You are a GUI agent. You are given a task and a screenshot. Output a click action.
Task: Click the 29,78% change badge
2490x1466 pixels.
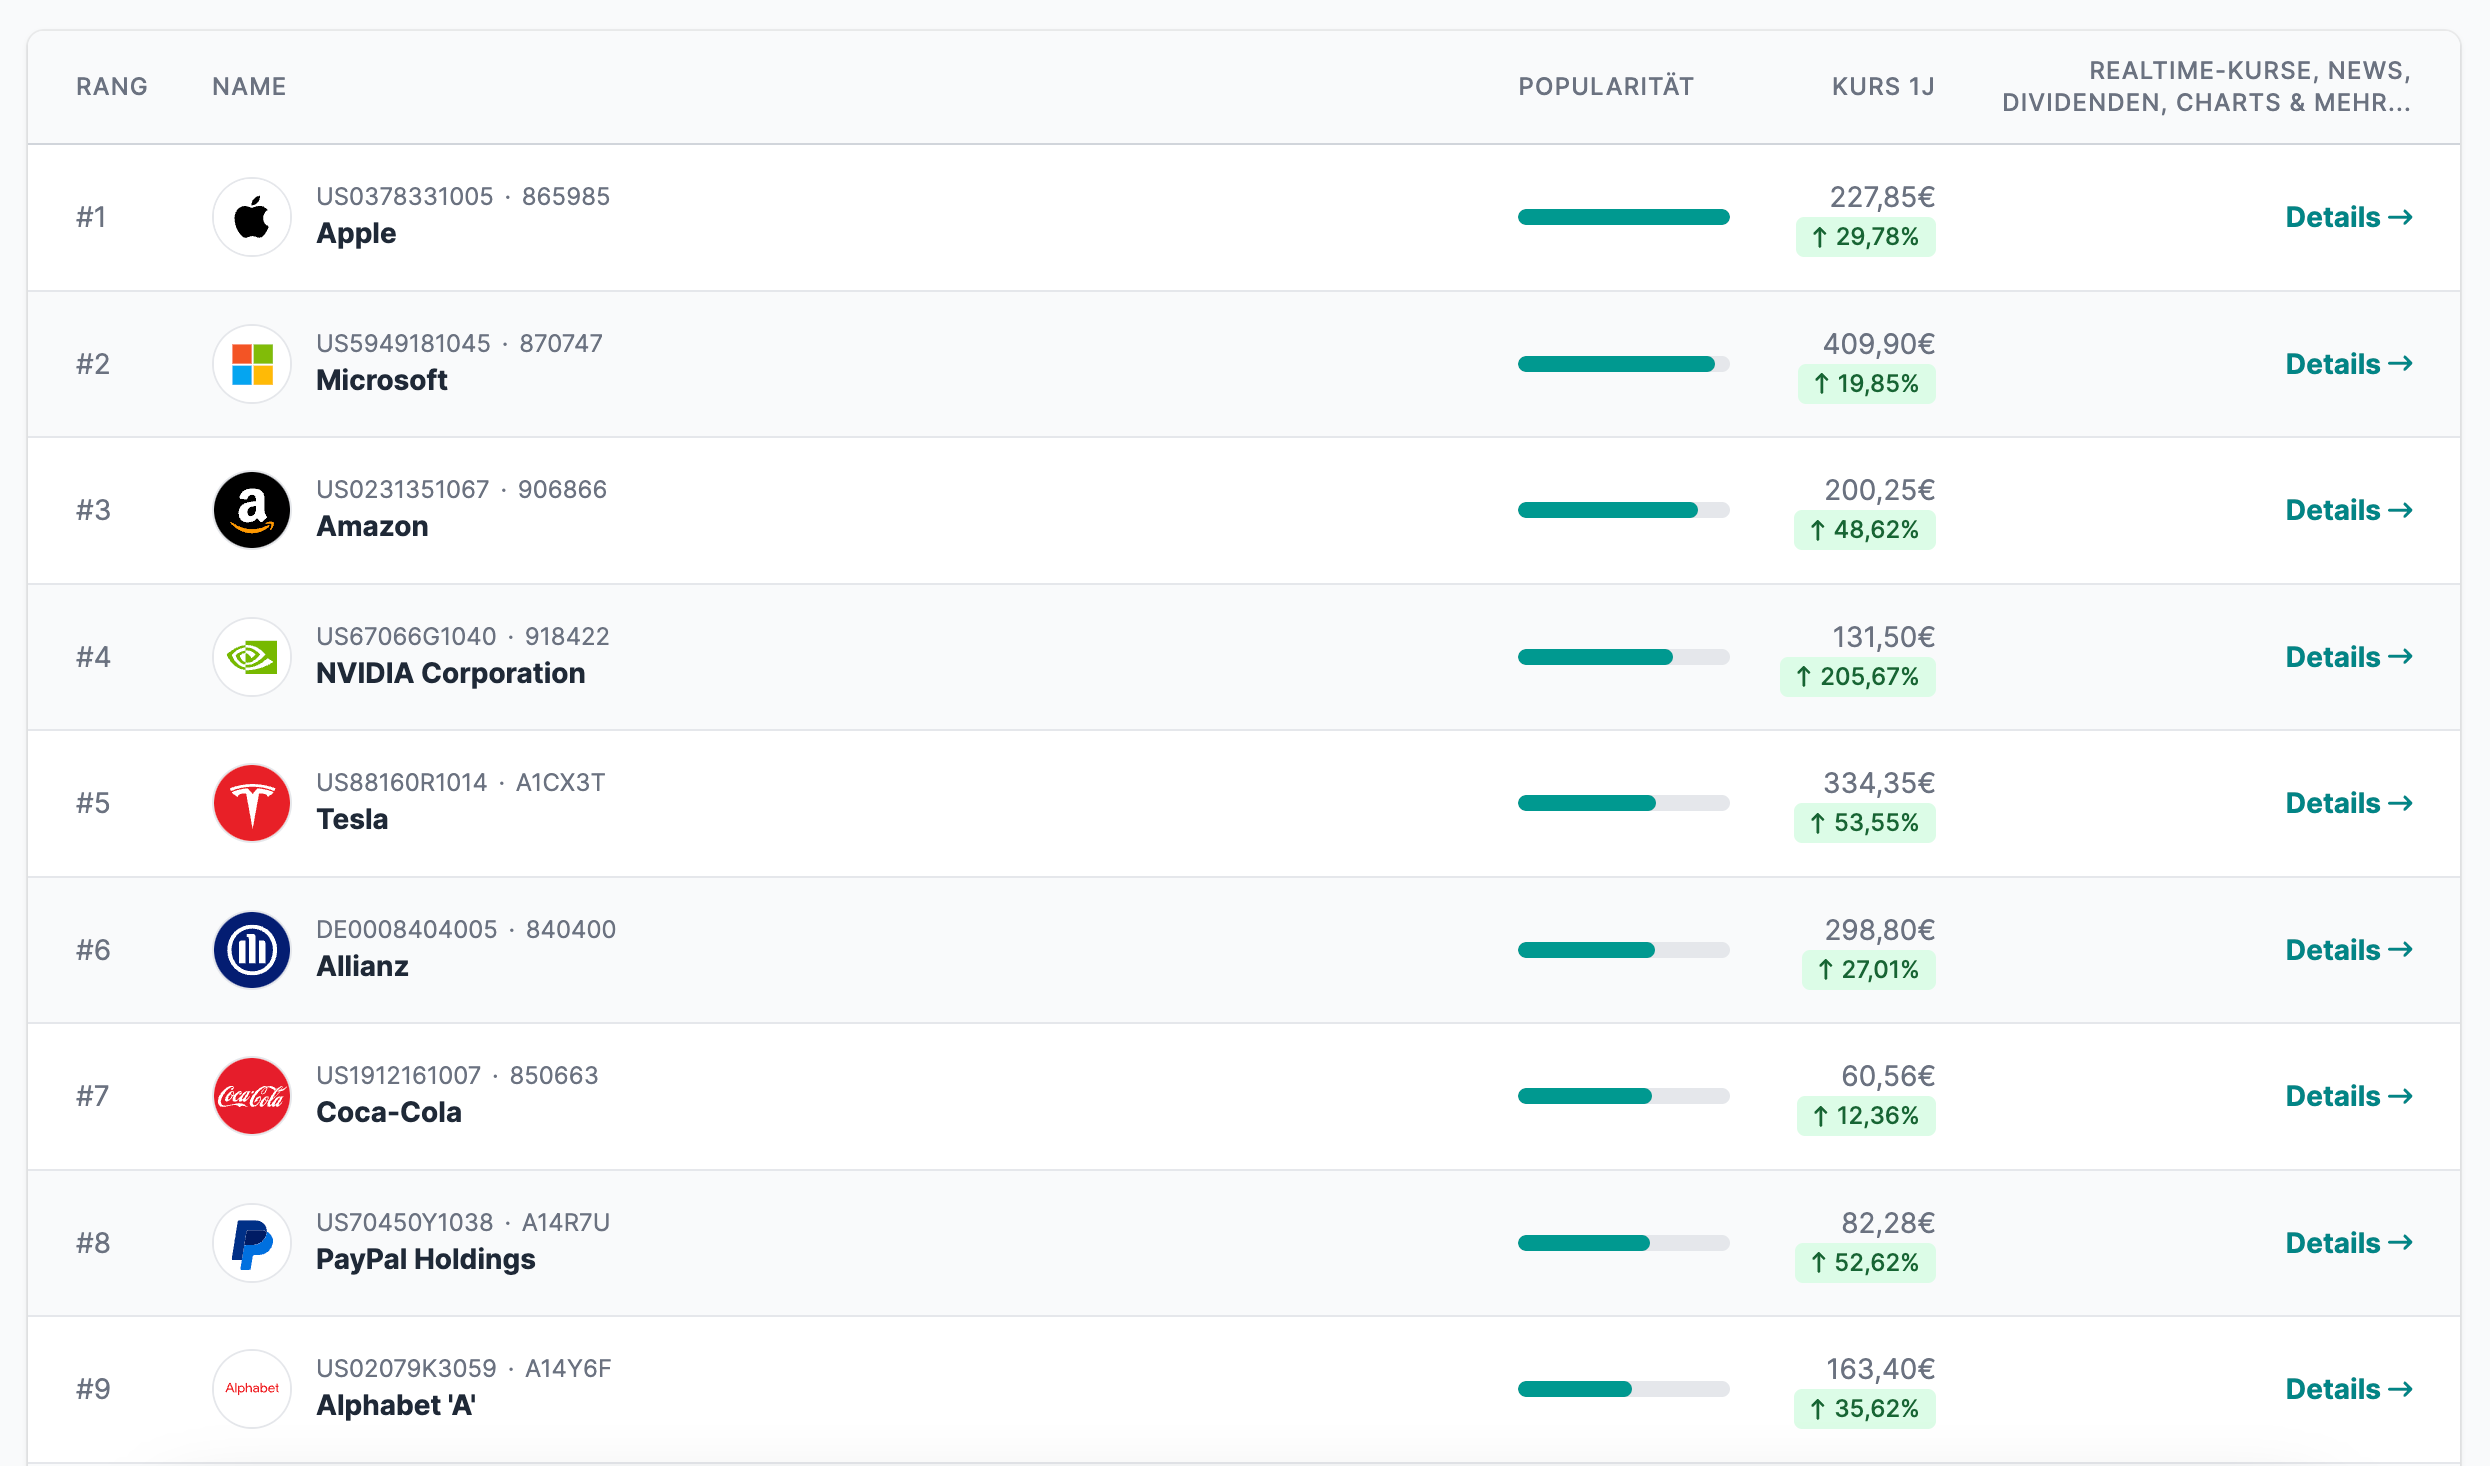tap(1866, 237)
